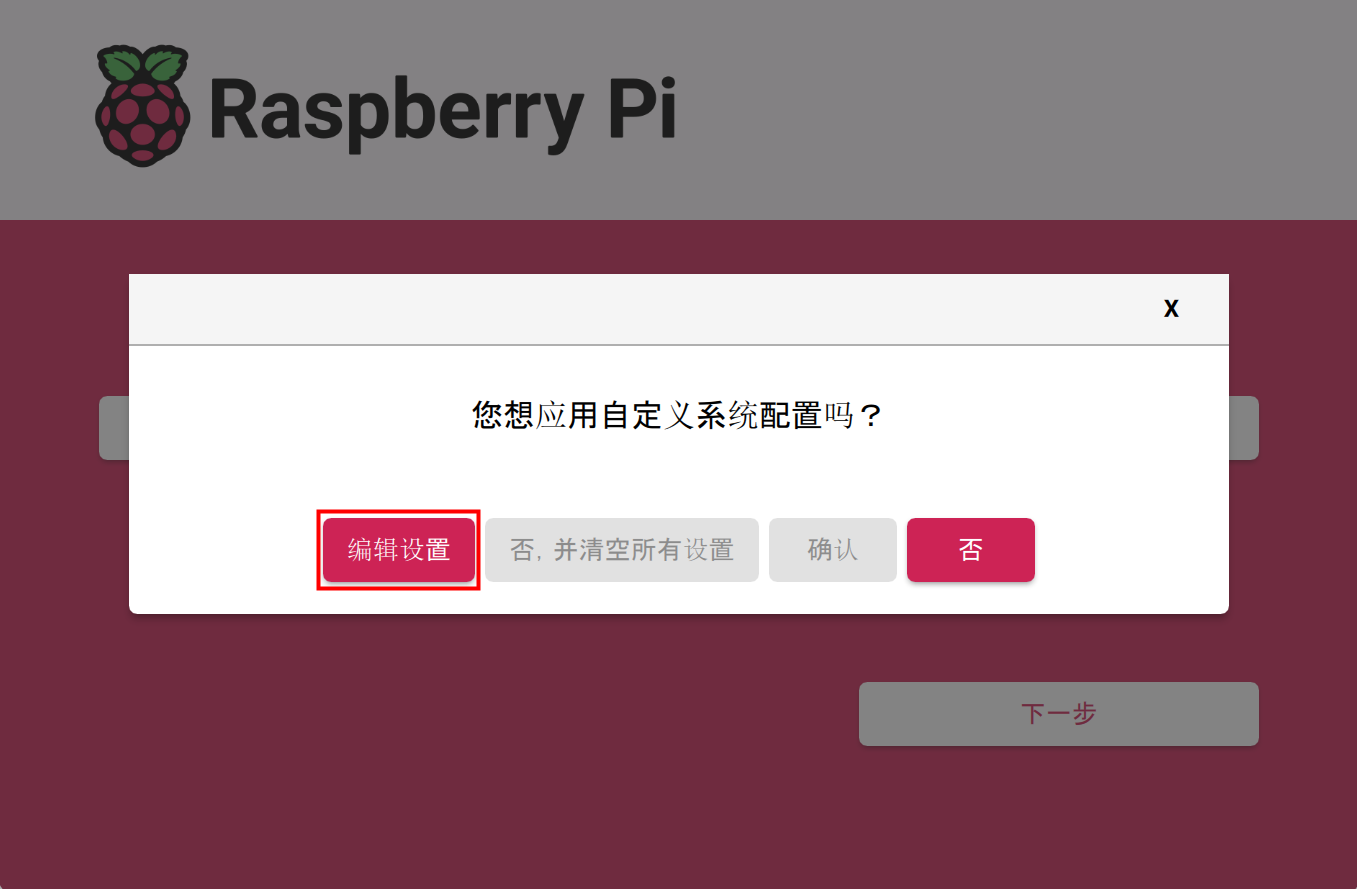The image size is (1357, 889).
Task: Click the question mark ending the prompt
Action: 871,416
